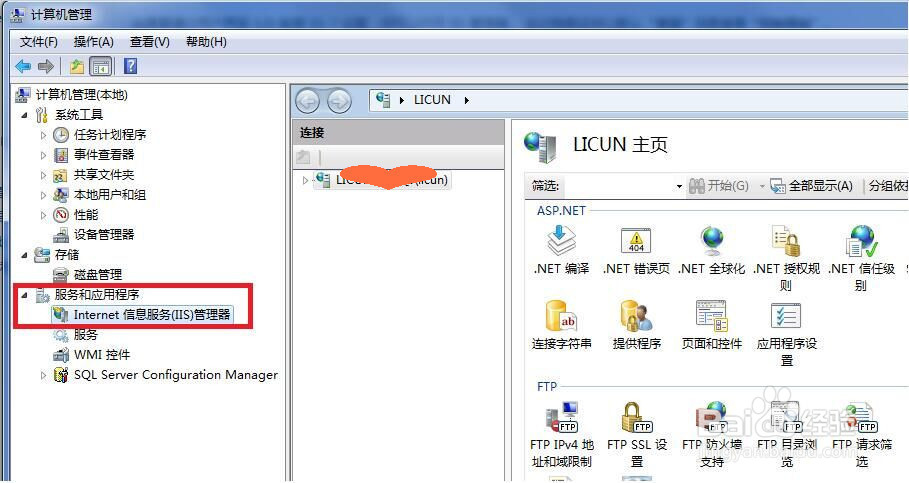Expand the LICUN server connection node
Screen dimensions: 909x483
305,180
